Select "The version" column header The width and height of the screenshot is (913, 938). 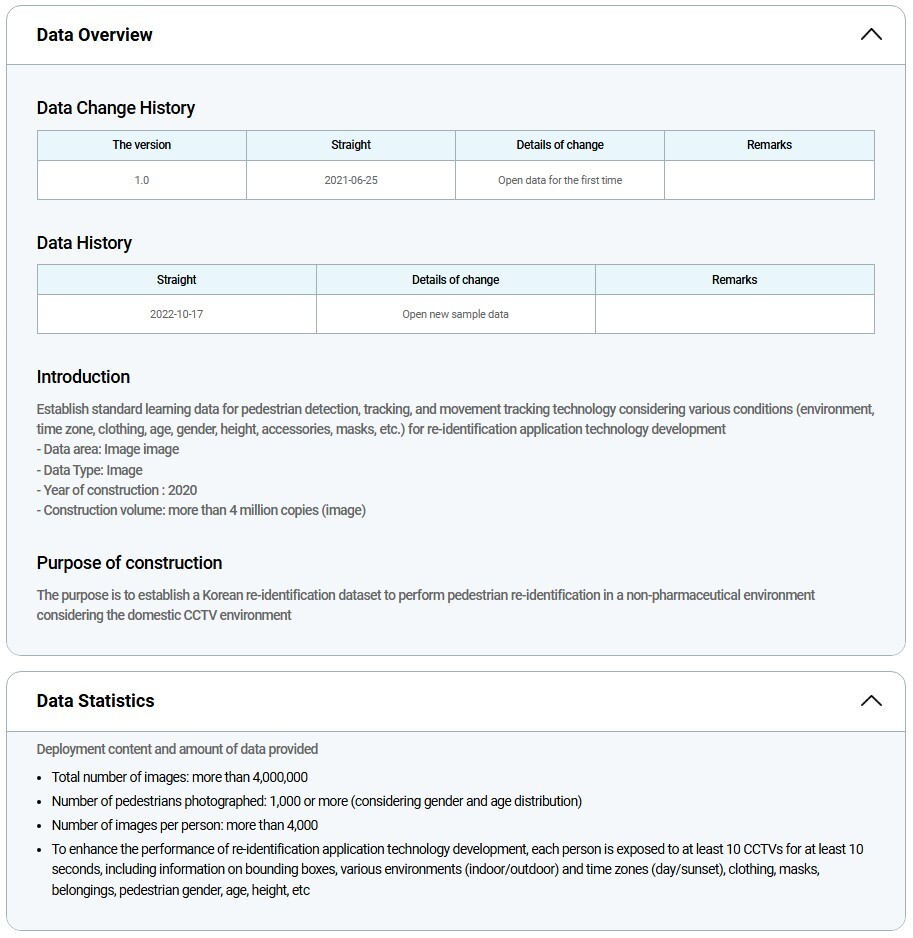(141, 145)
